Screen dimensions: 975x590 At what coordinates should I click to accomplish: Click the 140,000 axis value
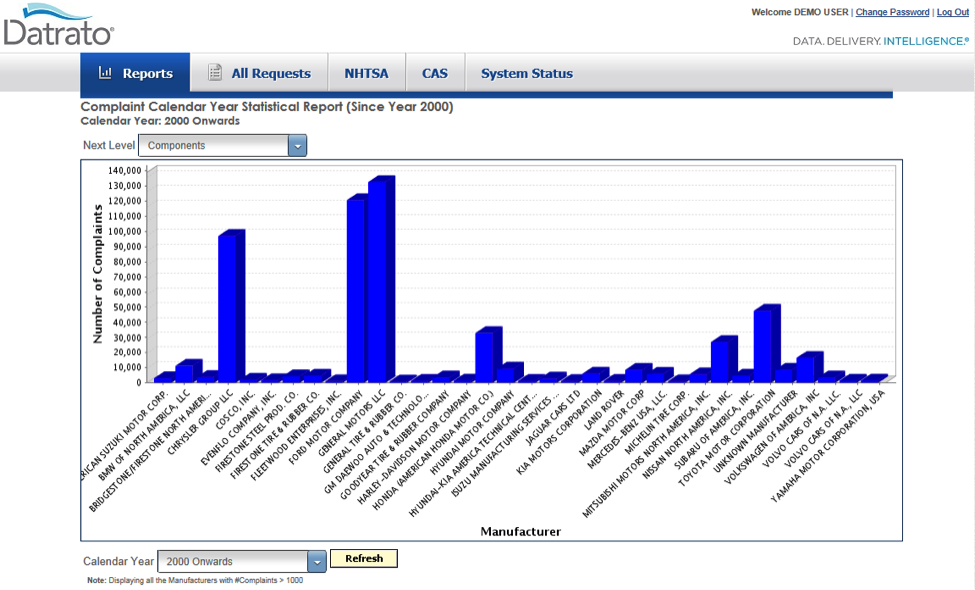tap(124, 170)
